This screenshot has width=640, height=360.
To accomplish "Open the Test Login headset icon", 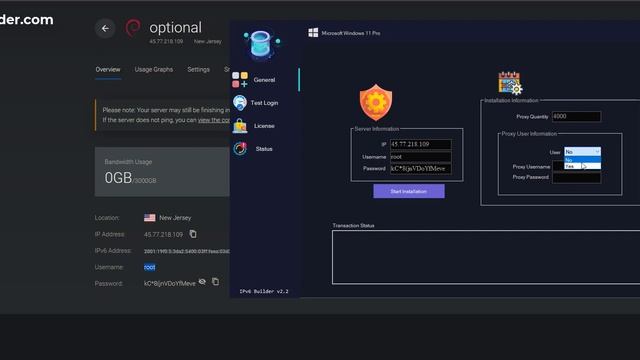I will (240, 102).
